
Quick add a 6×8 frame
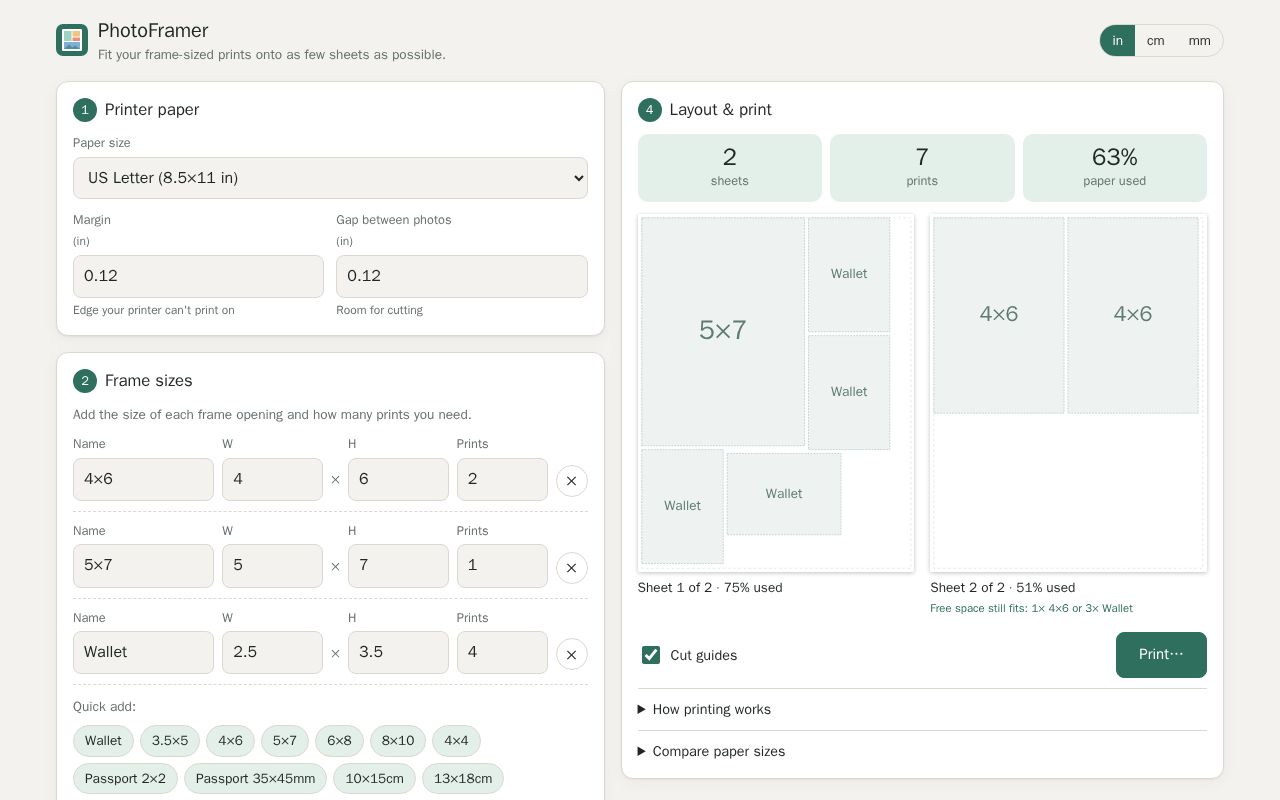(x=340, y=741)
